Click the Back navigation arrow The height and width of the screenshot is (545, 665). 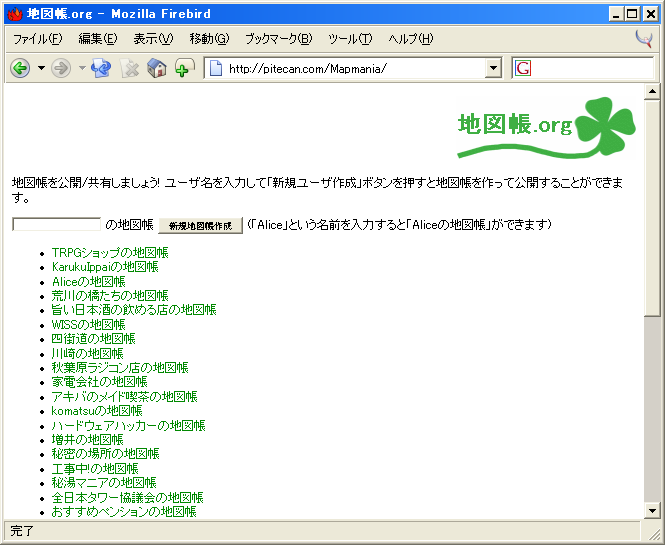pyautogui.click(x=20, y=68)
